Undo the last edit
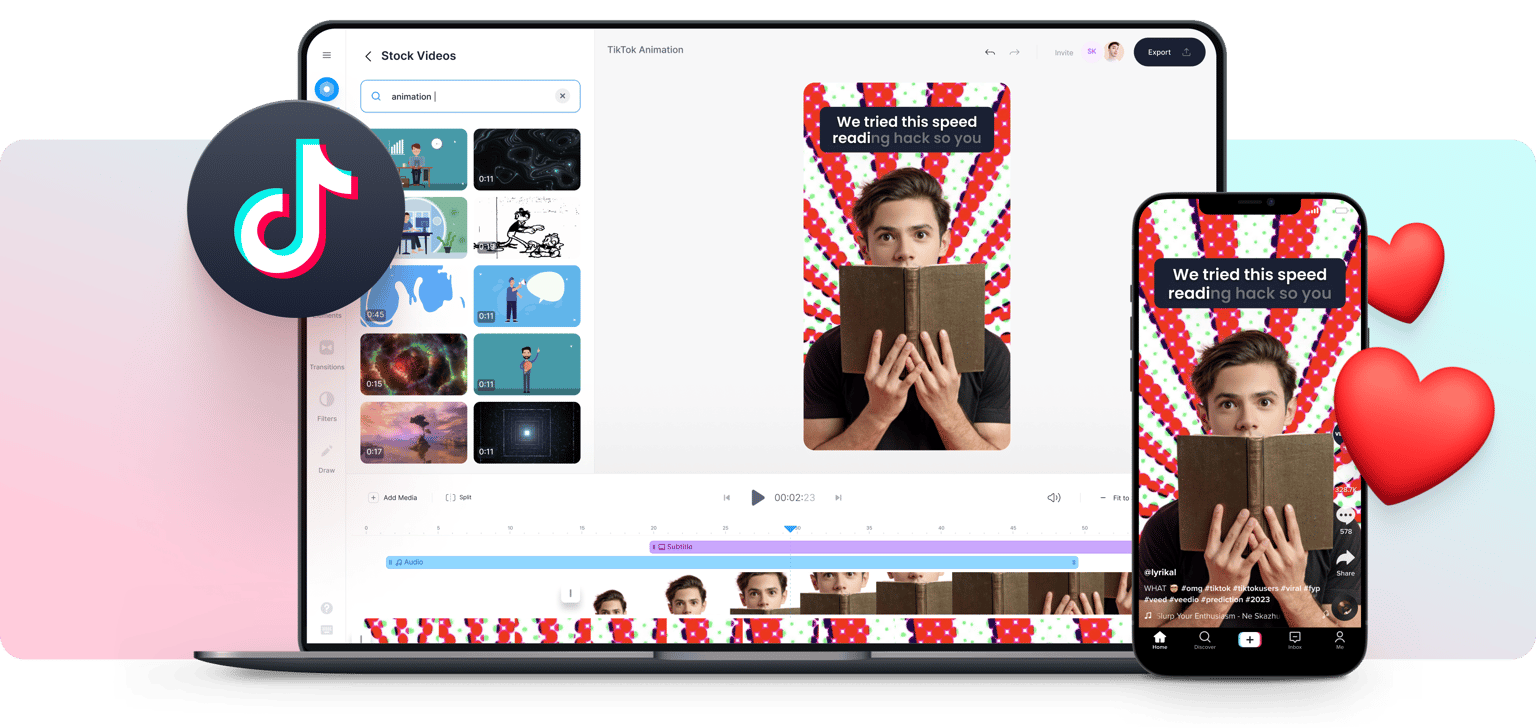 990,52
